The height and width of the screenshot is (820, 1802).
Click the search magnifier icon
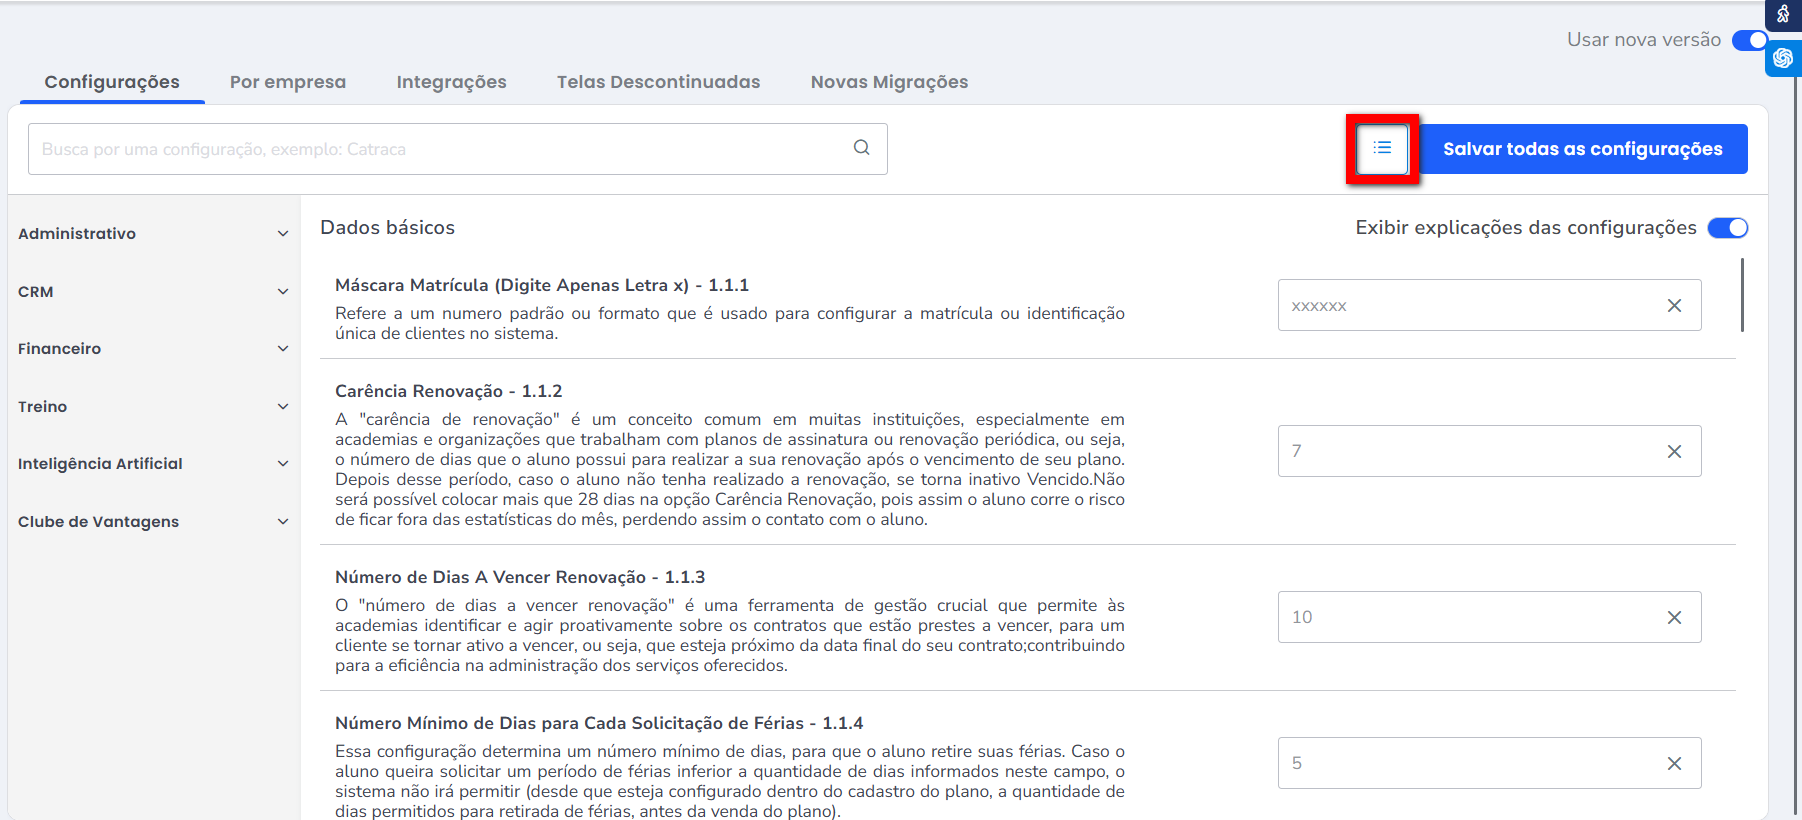point(861,148)
